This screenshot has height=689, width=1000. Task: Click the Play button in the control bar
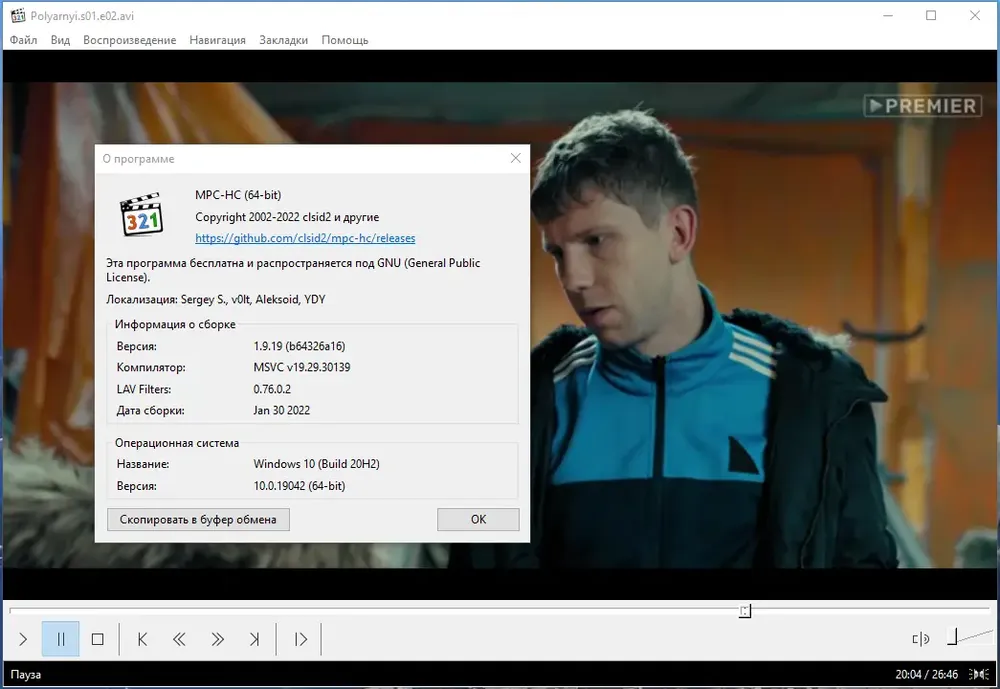24,639
